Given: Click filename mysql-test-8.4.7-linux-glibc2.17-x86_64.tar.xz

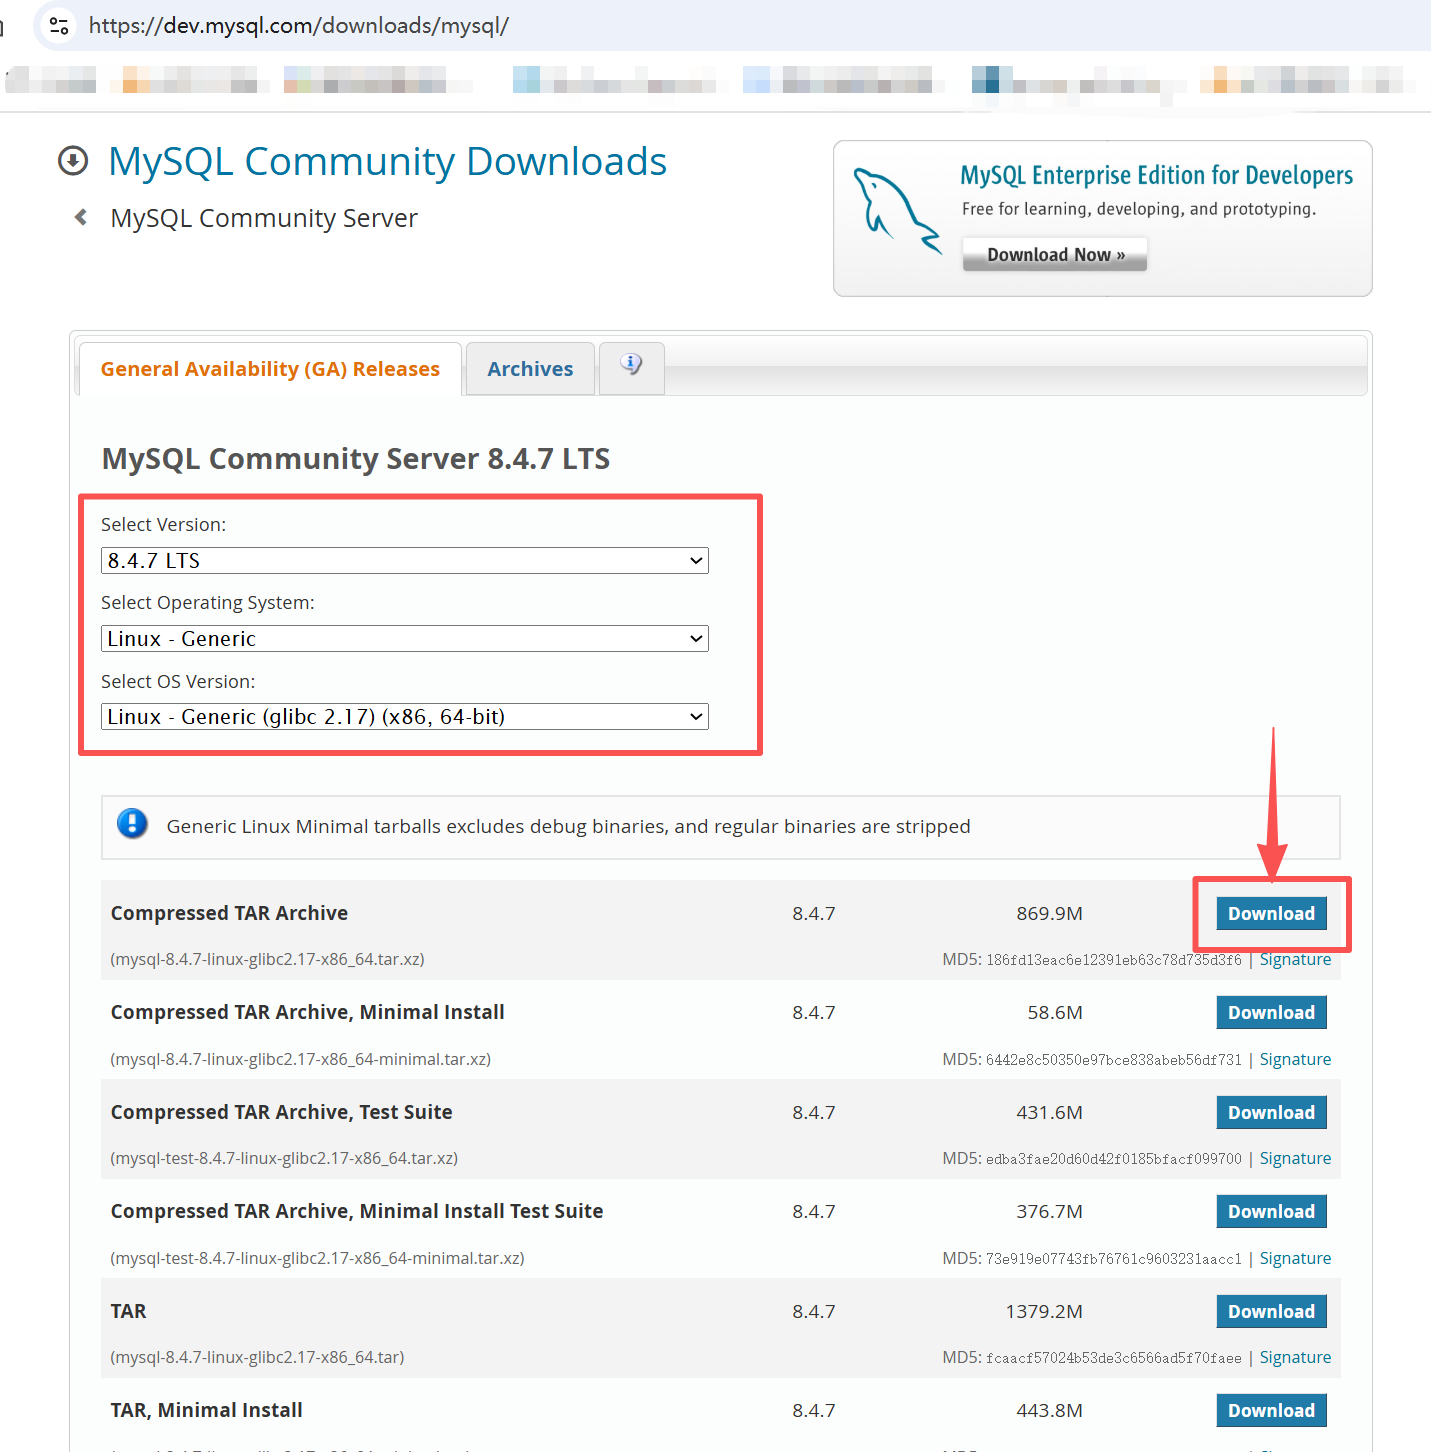Looking at the screenshot, I should [284, 1158].
